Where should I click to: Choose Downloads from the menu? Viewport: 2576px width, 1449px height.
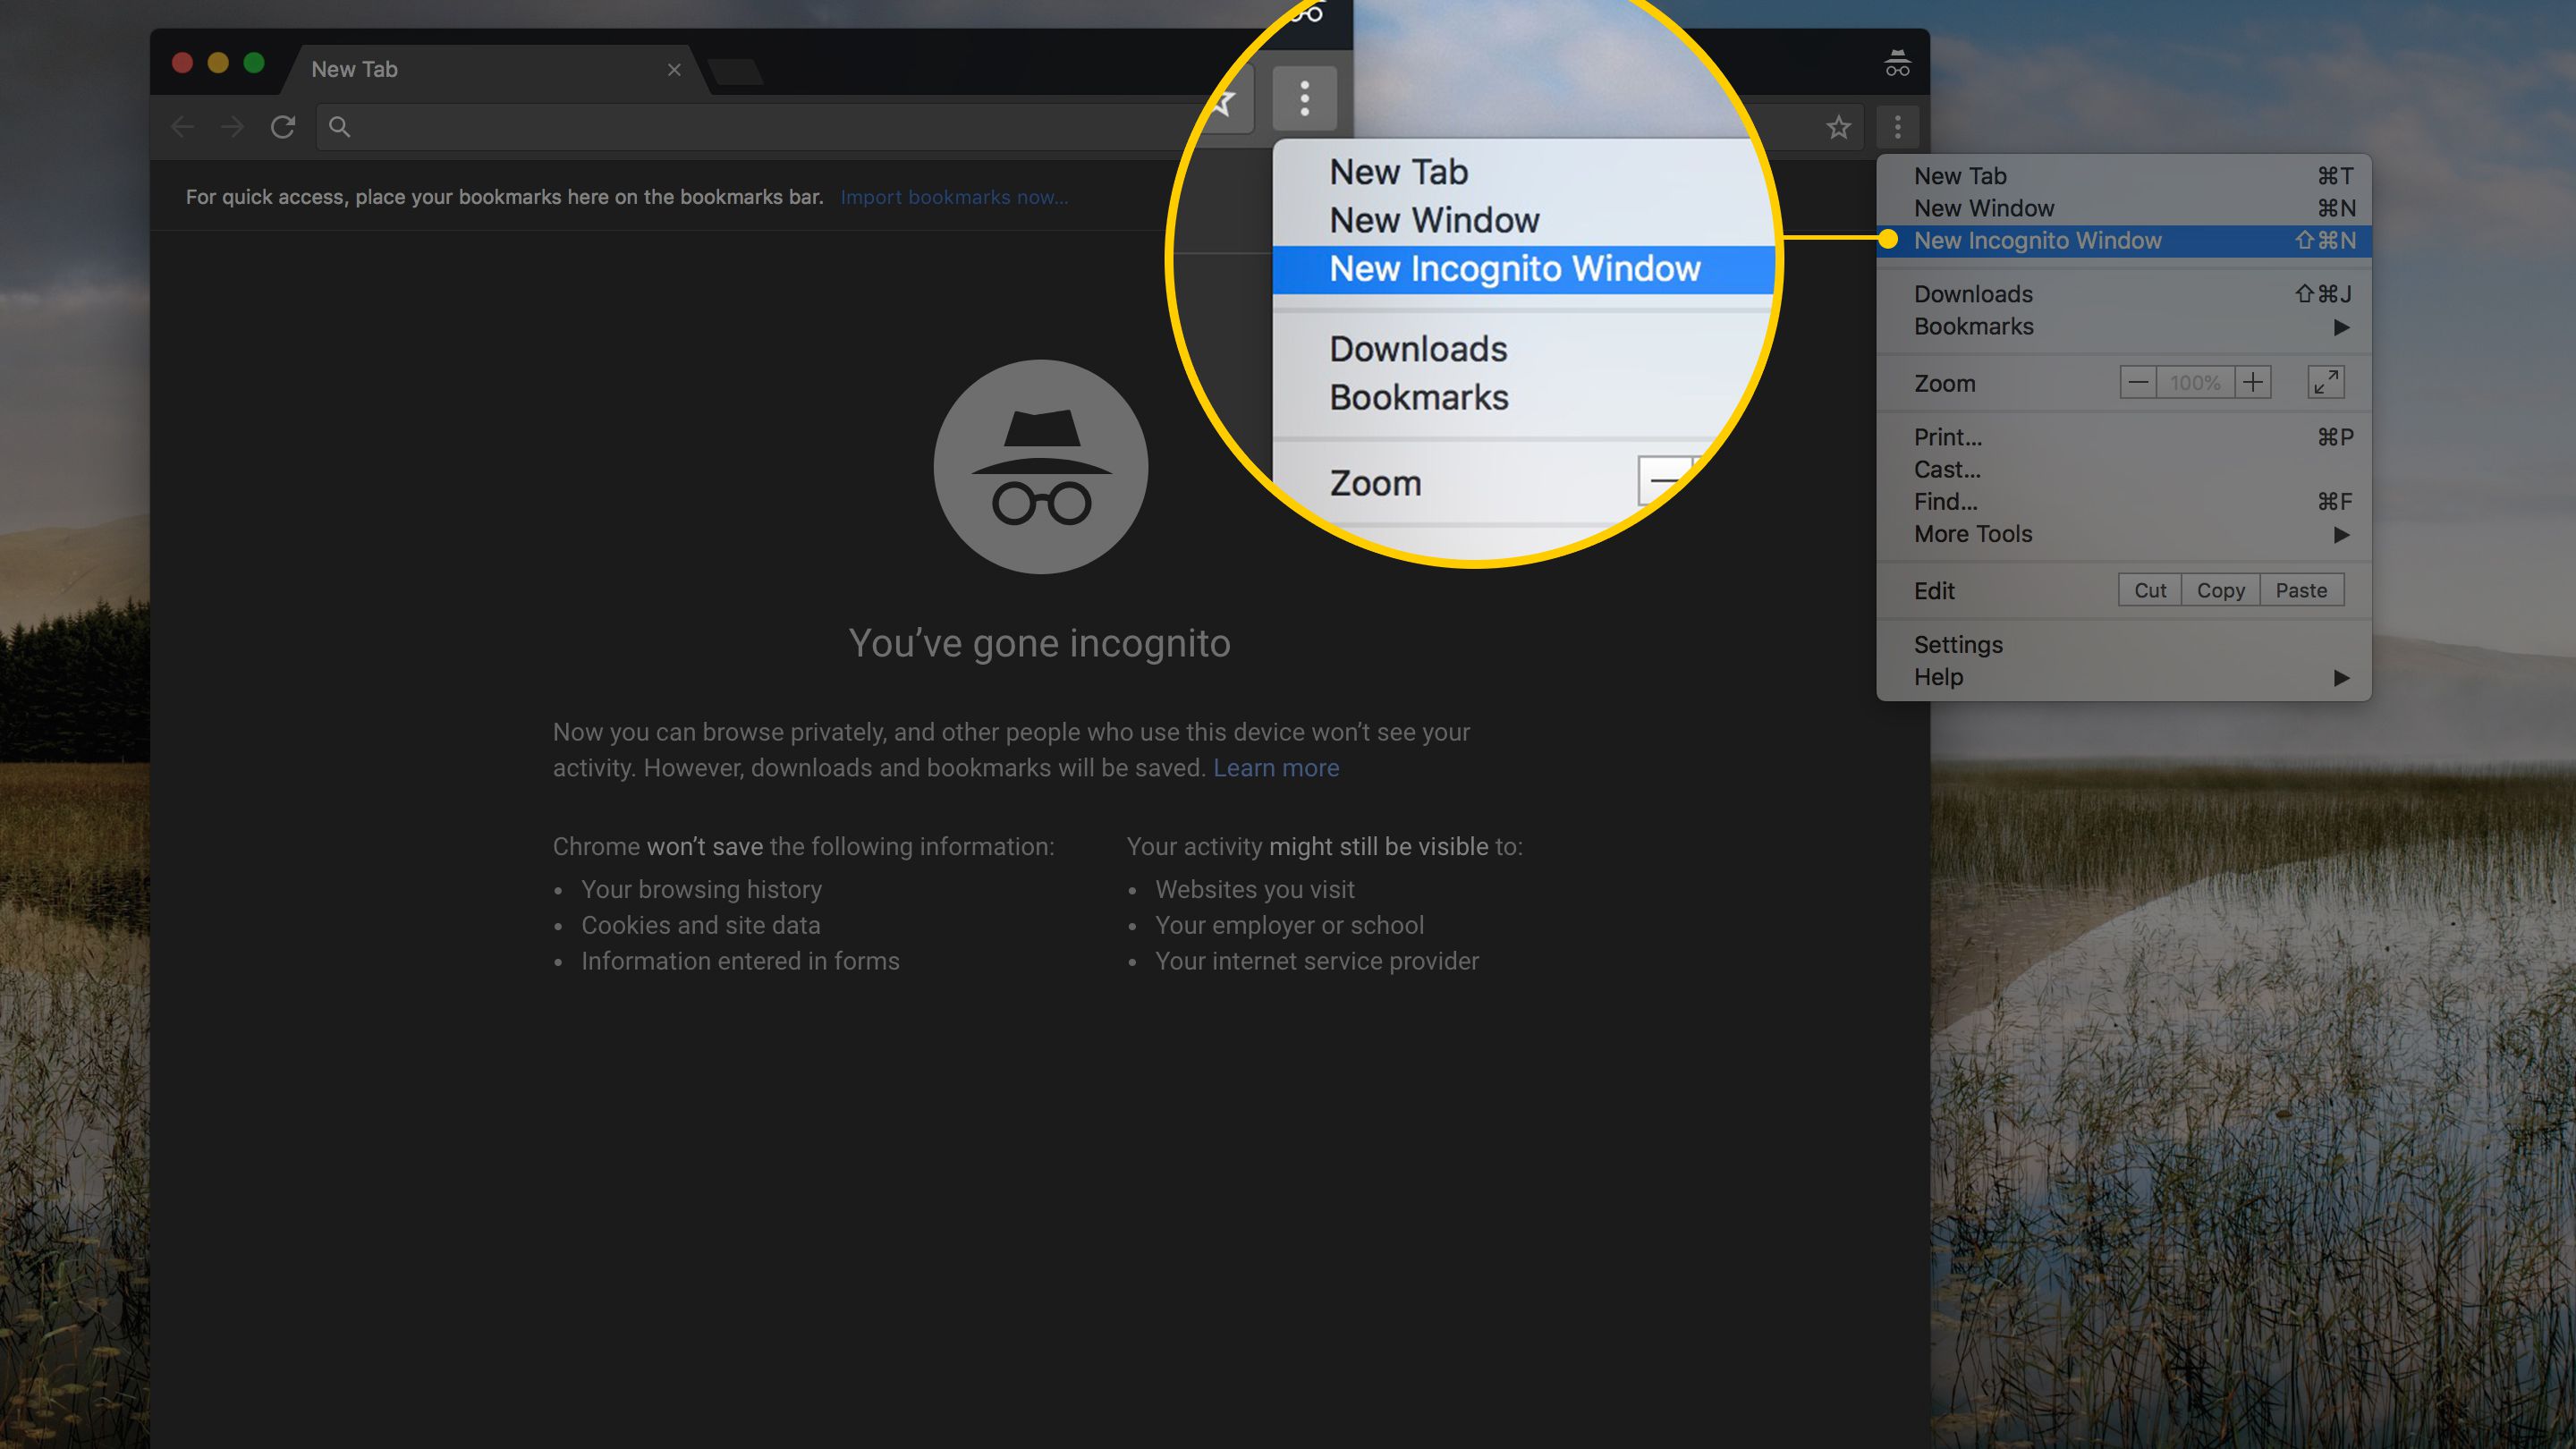click(1972, 294)
